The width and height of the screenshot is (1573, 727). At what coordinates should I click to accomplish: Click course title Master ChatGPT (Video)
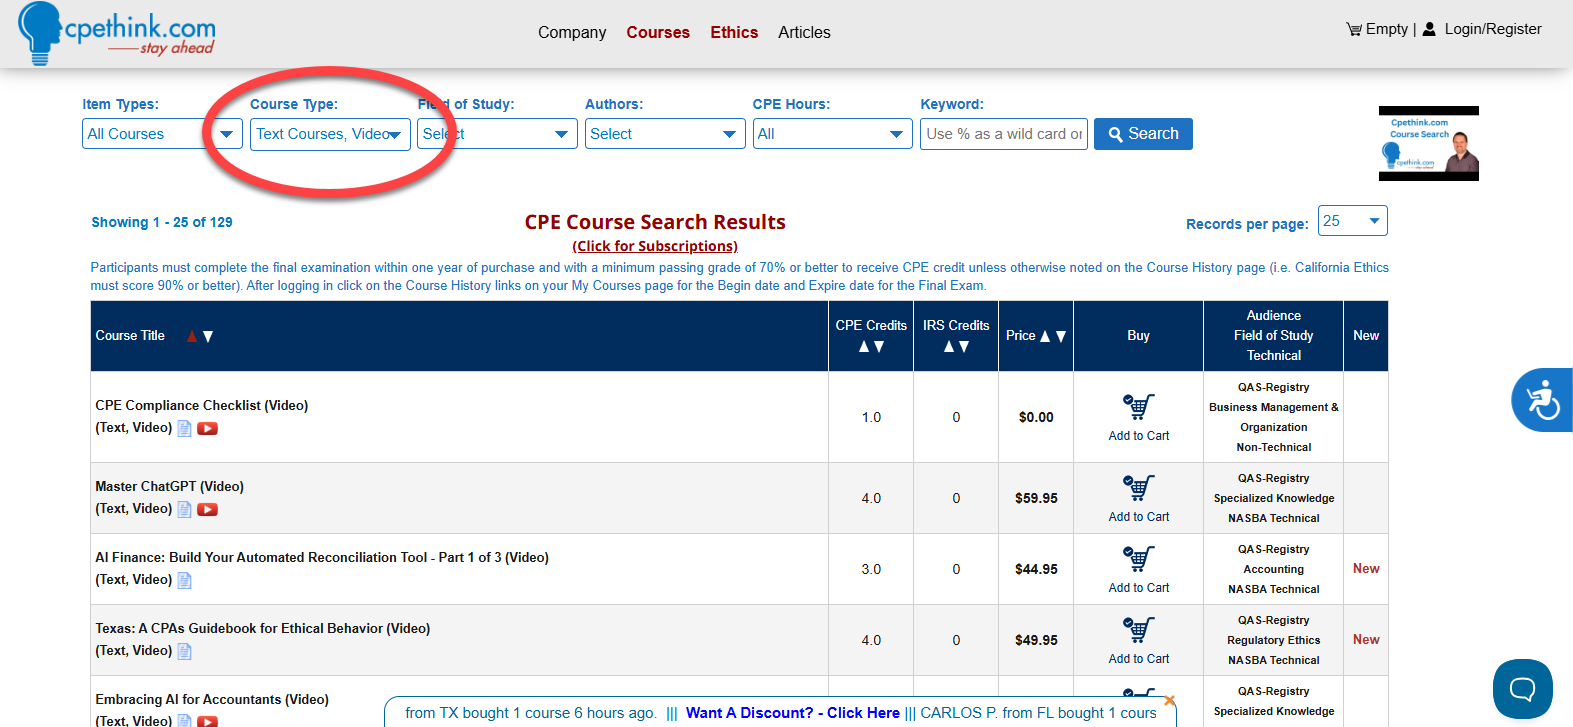click(x=169, y=486)
